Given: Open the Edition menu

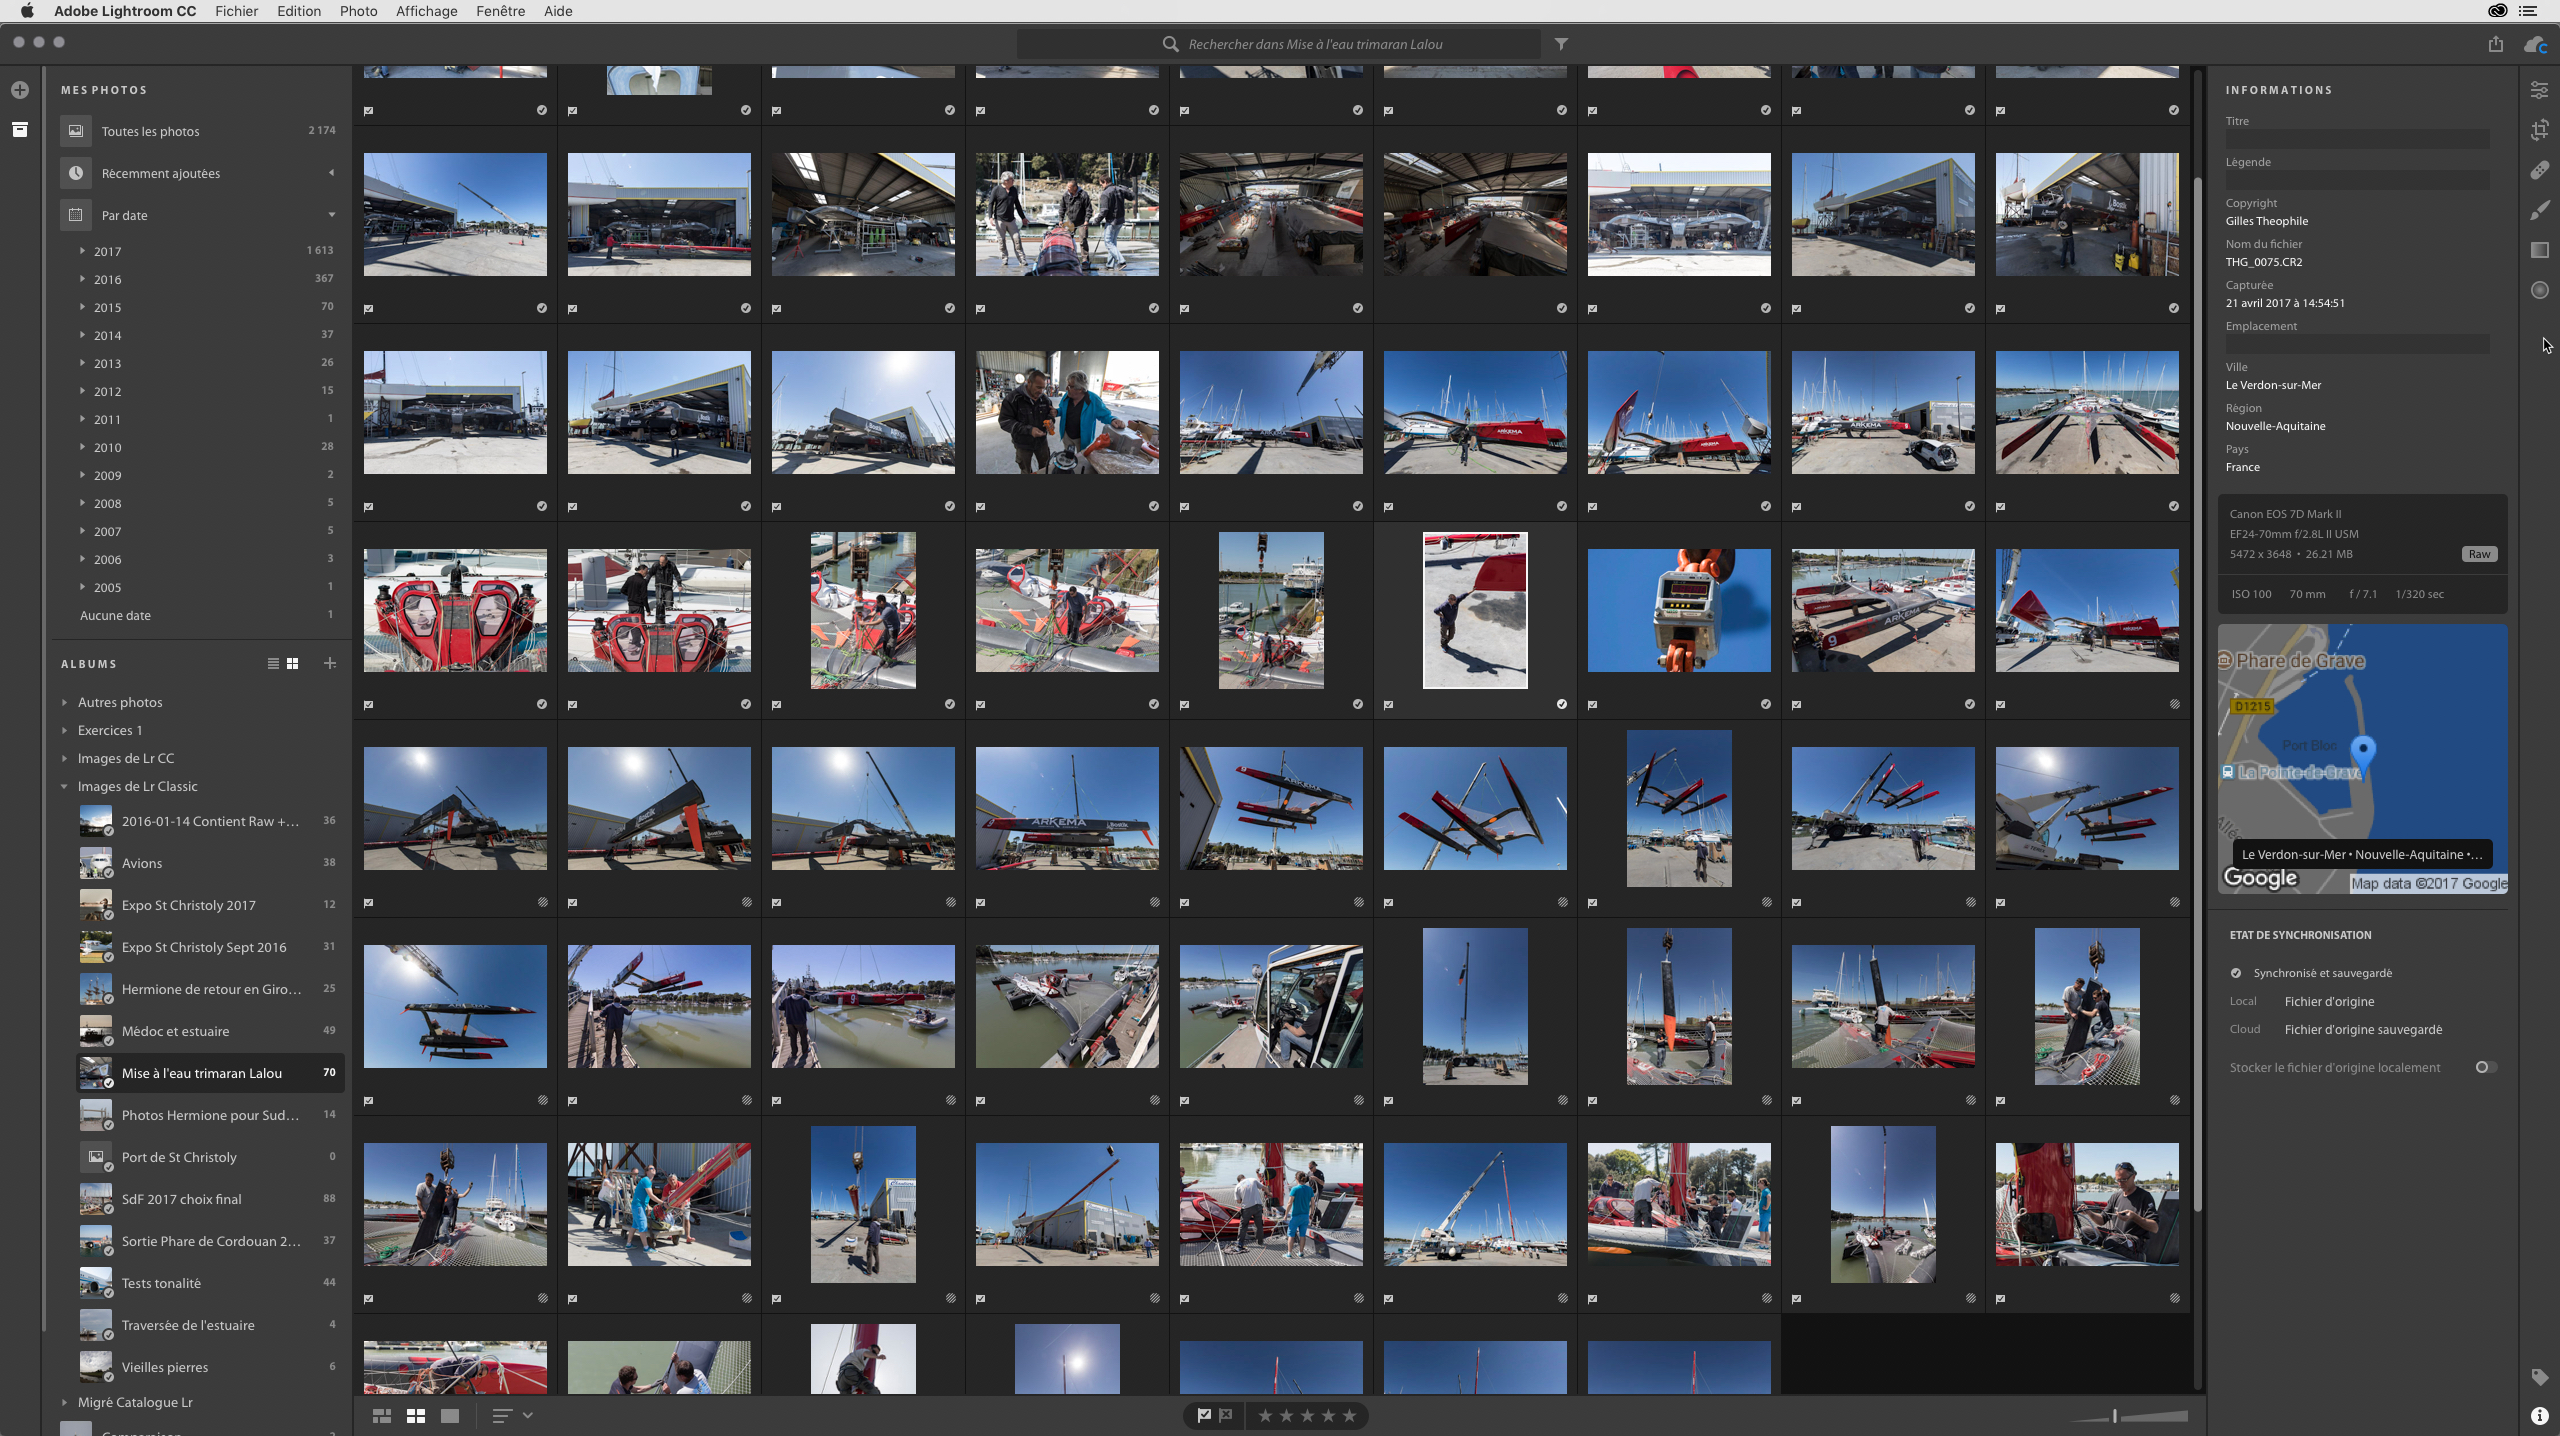Looking at the screenshot, I should click(x=299, y=11).
